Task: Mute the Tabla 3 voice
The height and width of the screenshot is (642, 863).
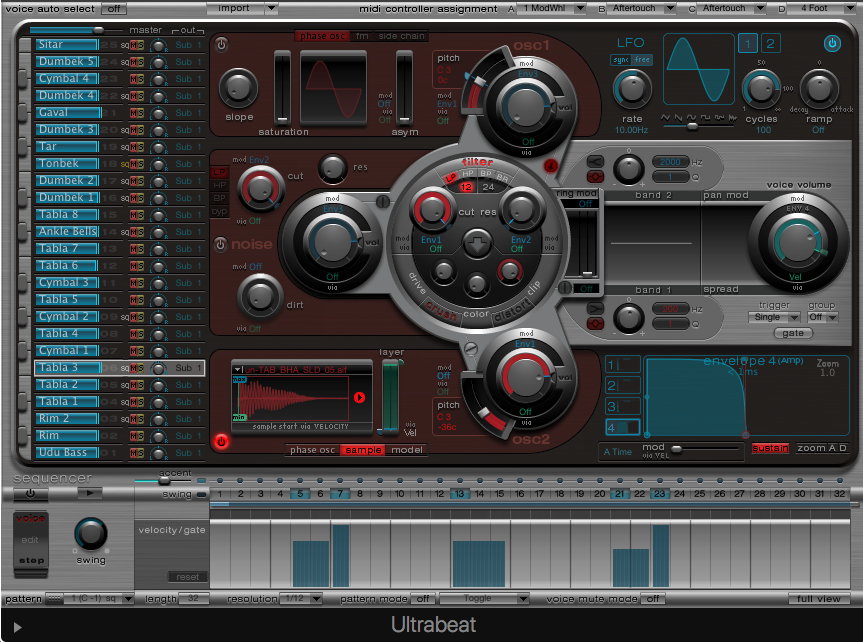Action: (133, 368)
